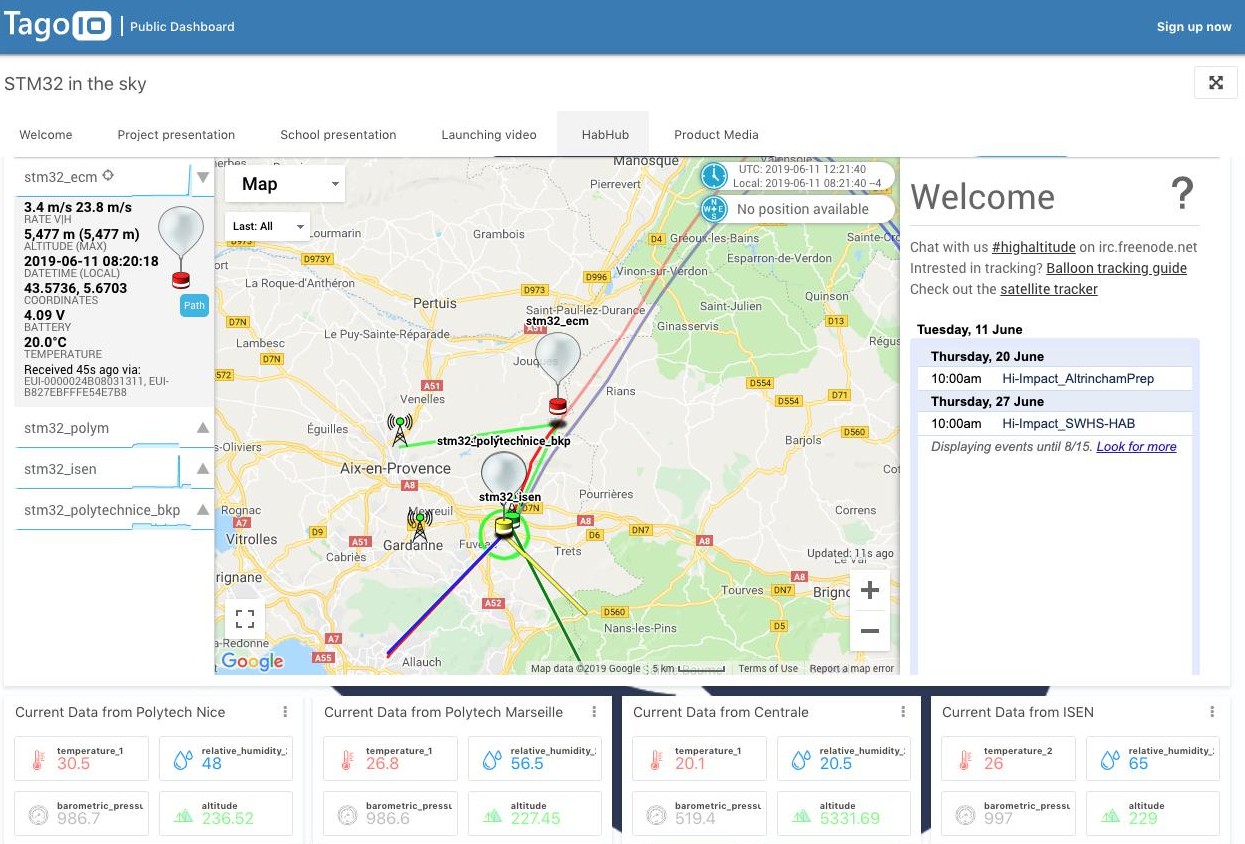Zoom in the map with plus button
Screen dimensions: 1245x844
[x=869, y=590]
